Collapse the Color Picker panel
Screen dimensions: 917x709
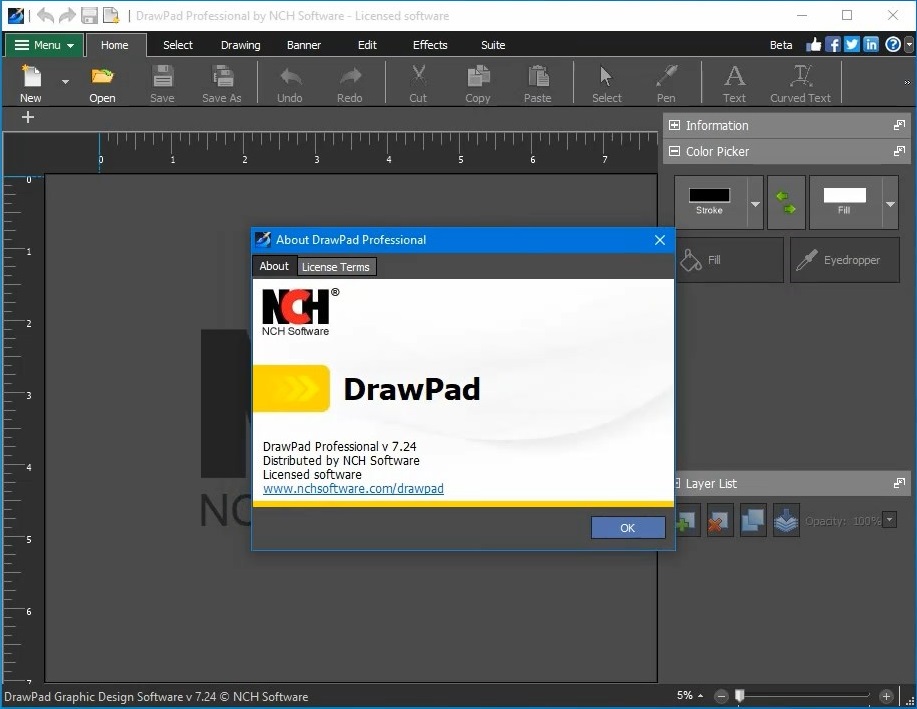[x=674, y=152]
